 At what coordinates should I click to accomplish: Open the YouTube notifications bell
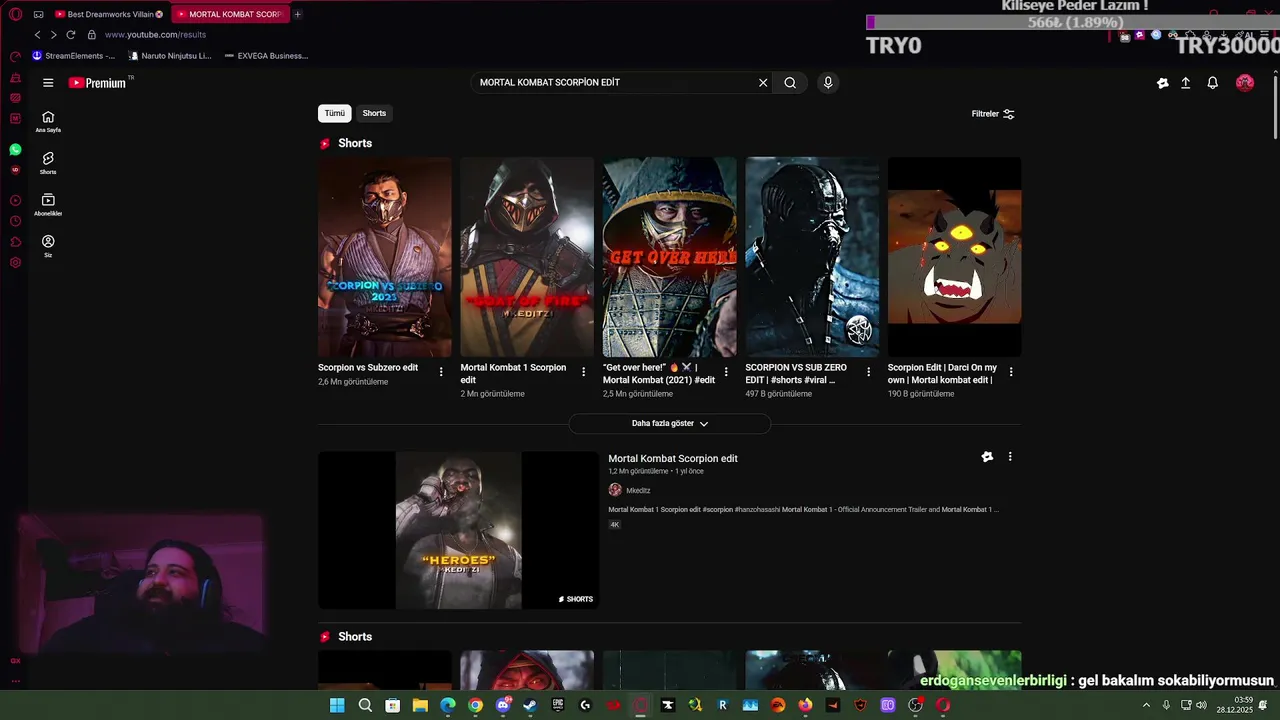coord(1212,83)
